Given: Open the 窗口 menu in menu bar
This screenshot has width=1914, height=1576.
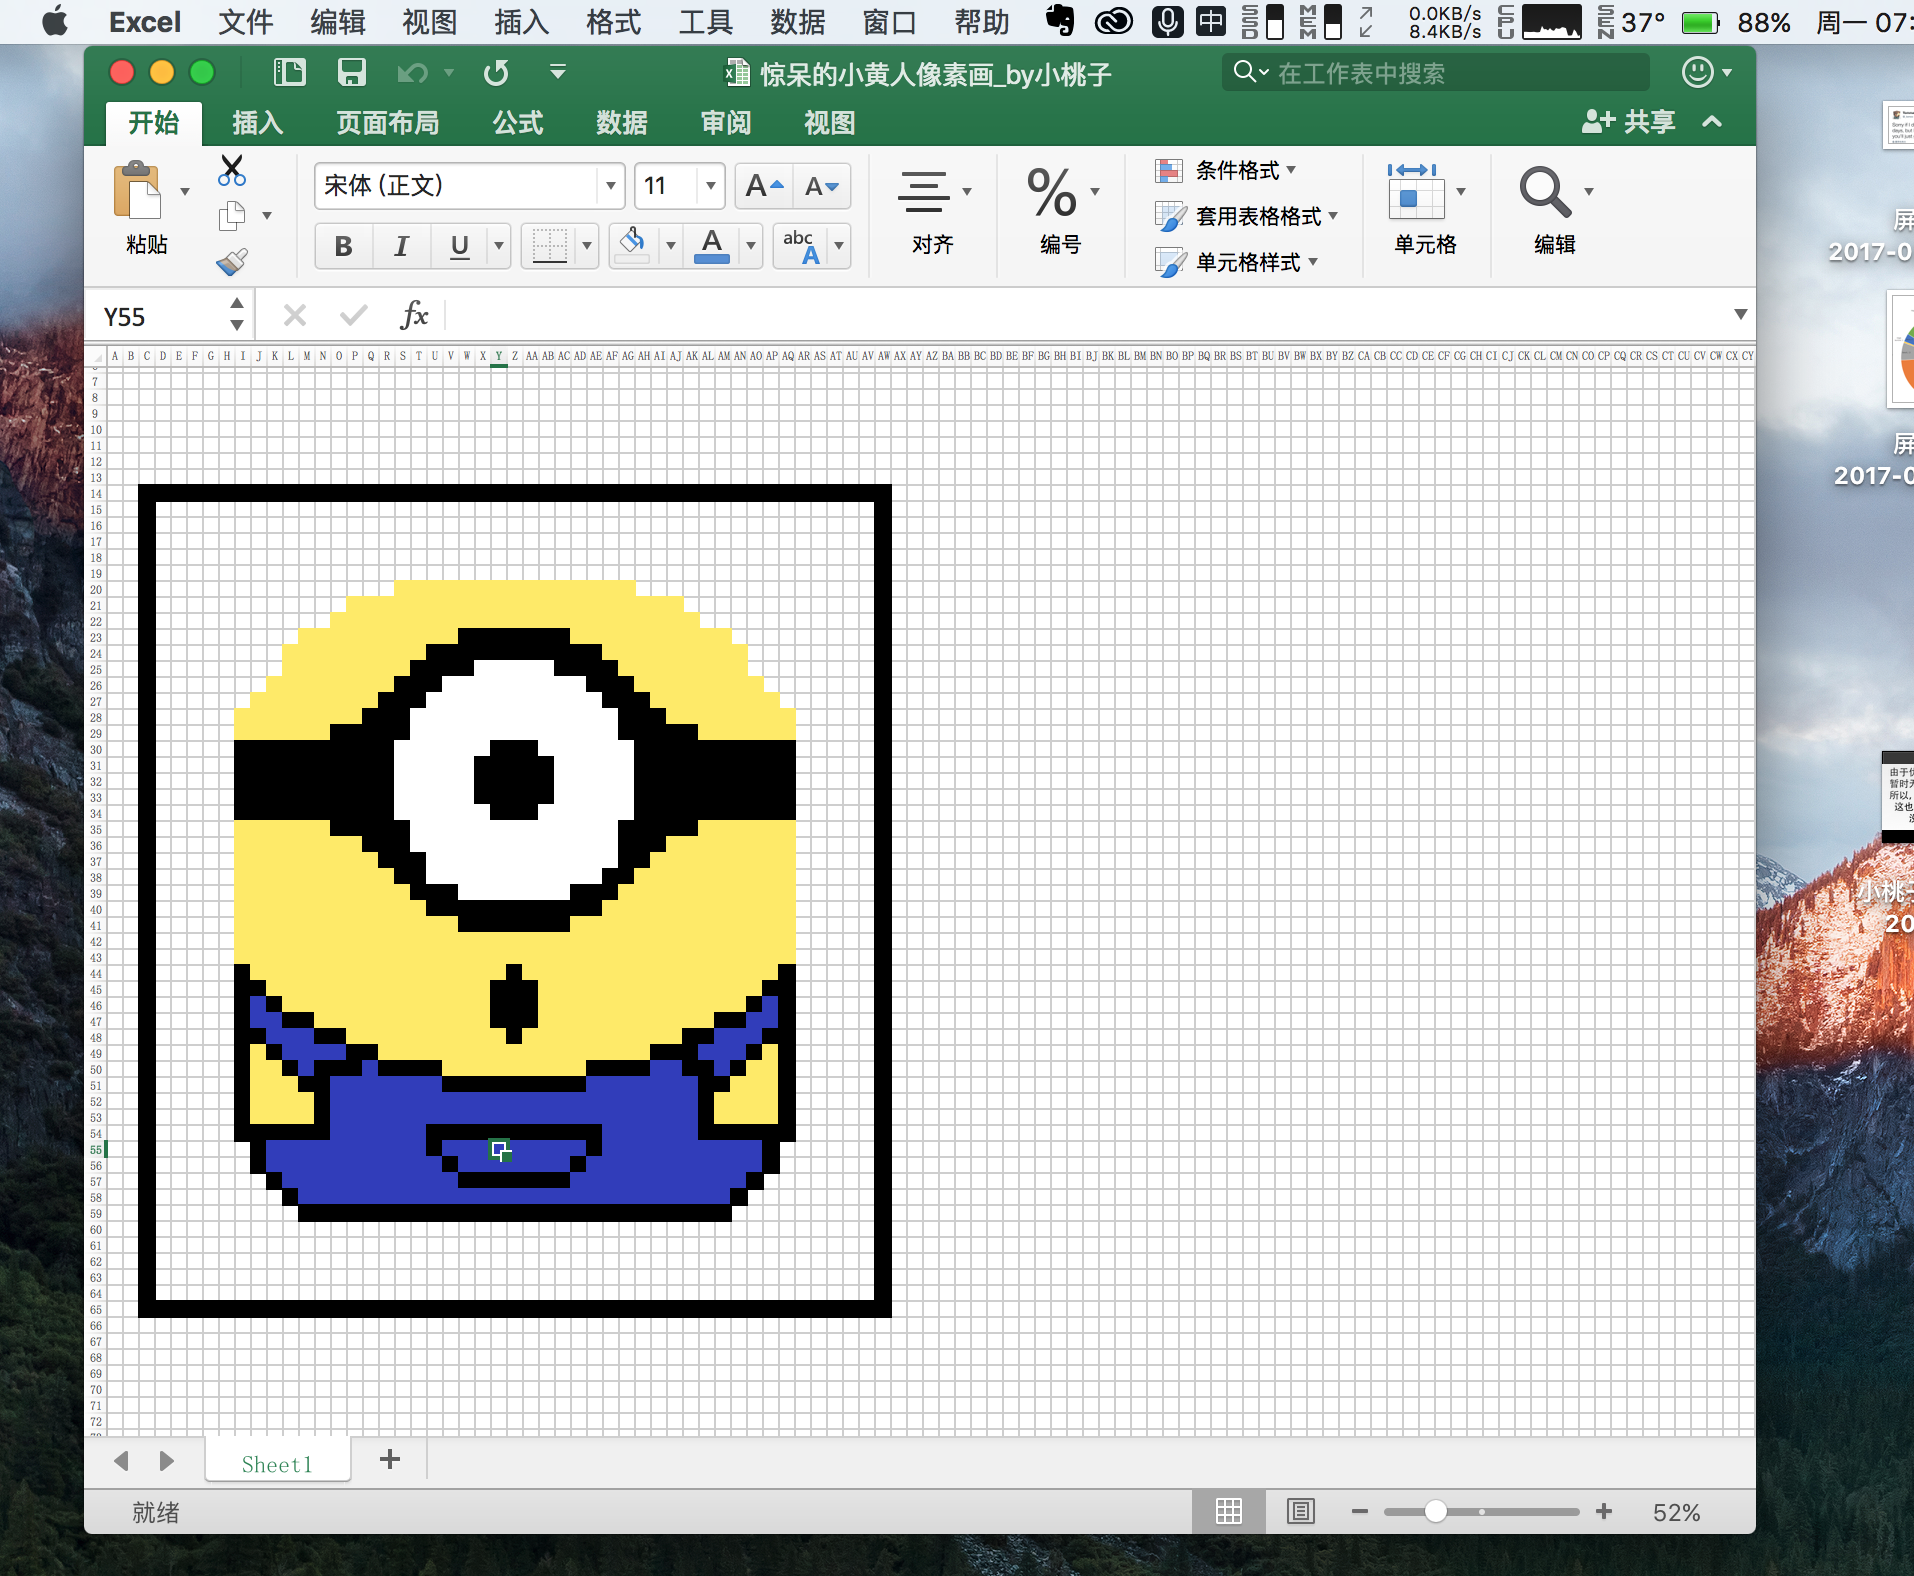Looking at the screenshot, I should tap(890, 21).
